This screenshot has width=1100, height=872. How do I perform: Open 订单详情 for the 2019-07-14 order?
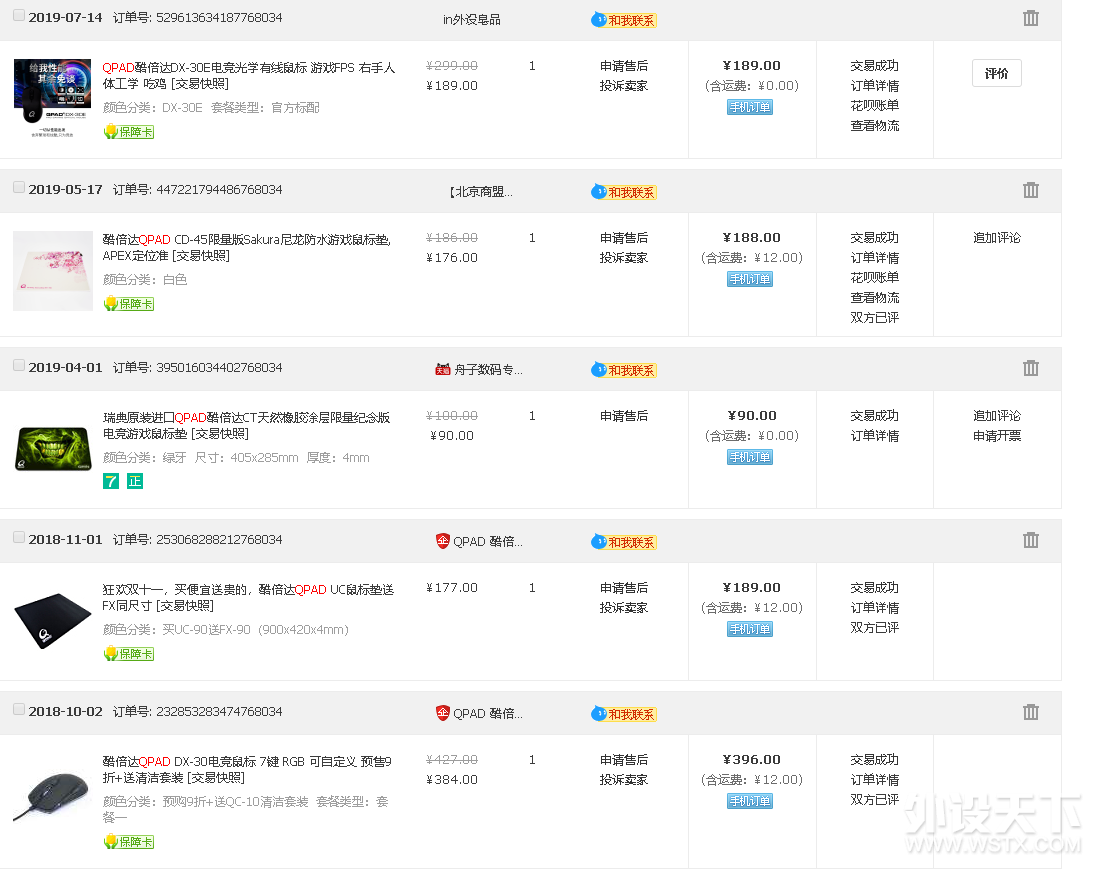coord(875,86)
